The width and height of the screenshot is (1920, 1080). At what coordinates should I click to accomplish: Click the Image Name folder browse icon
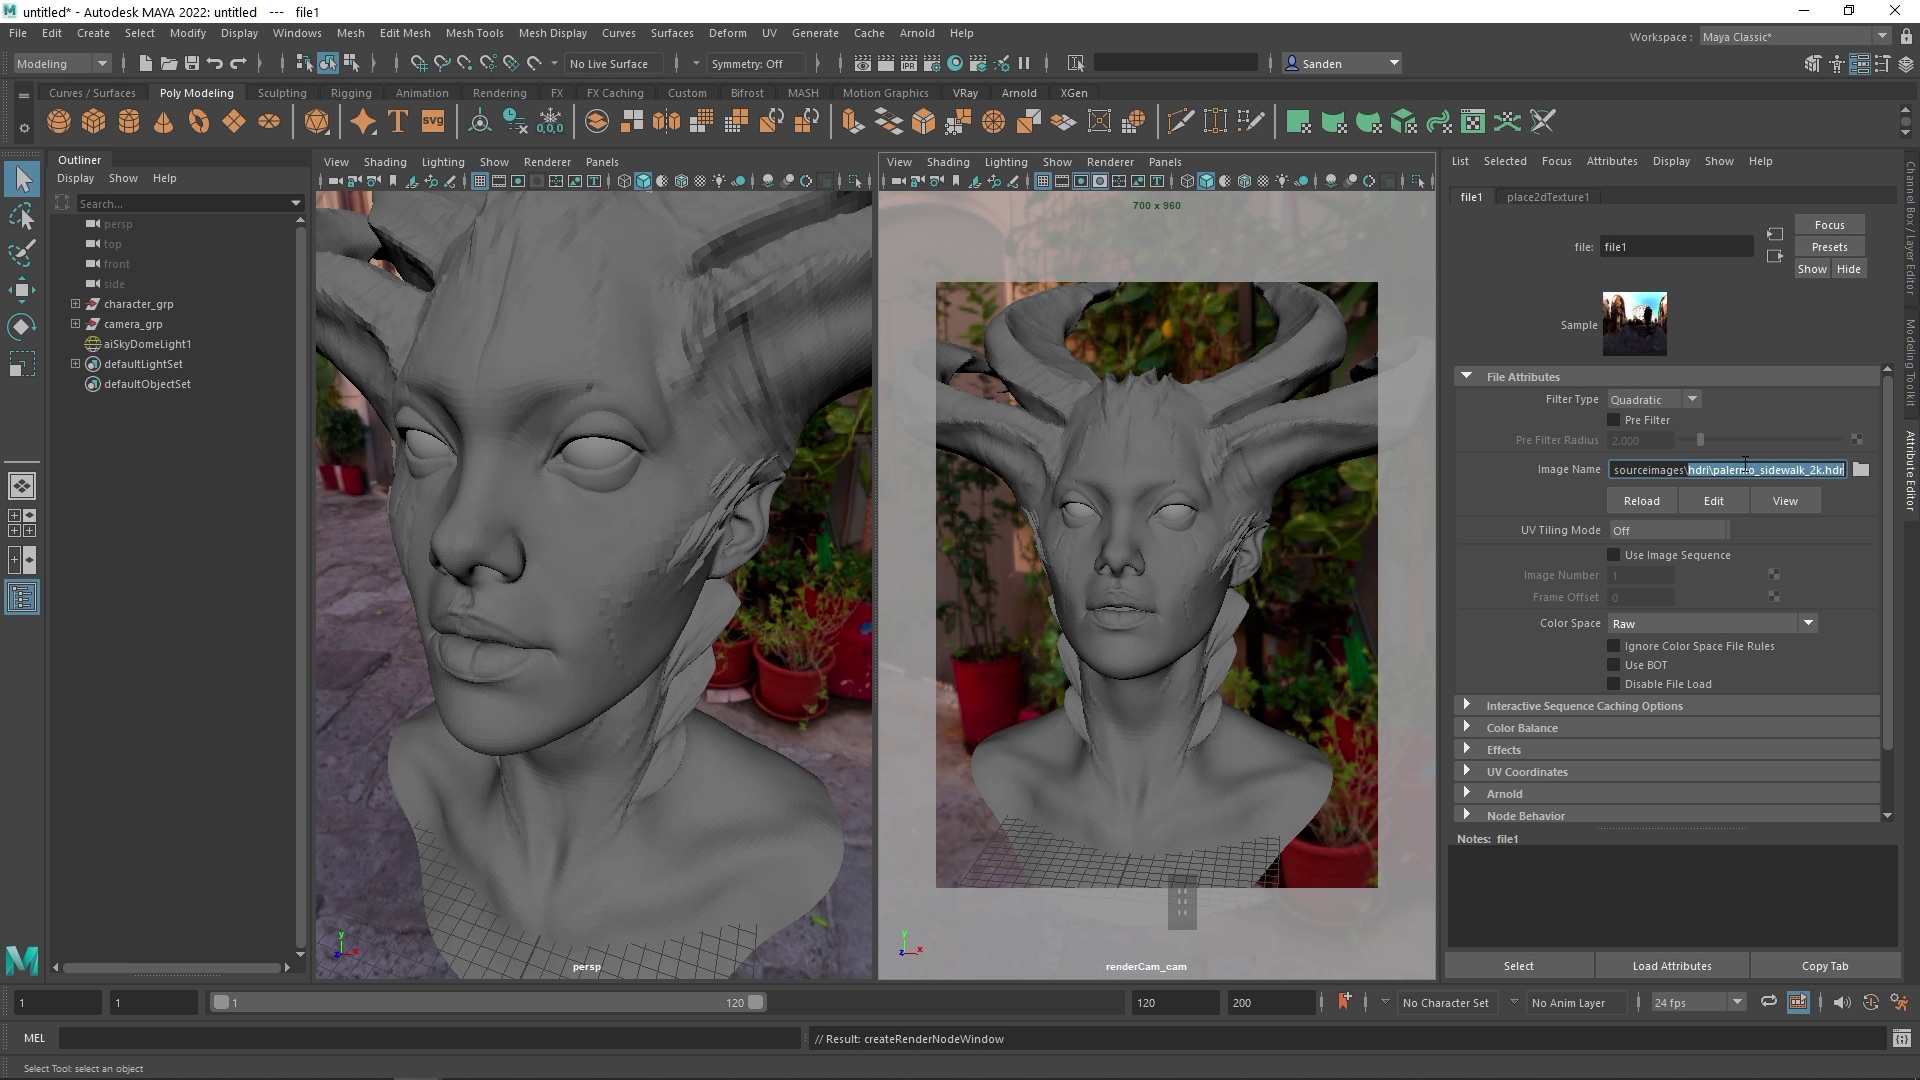1860,469
